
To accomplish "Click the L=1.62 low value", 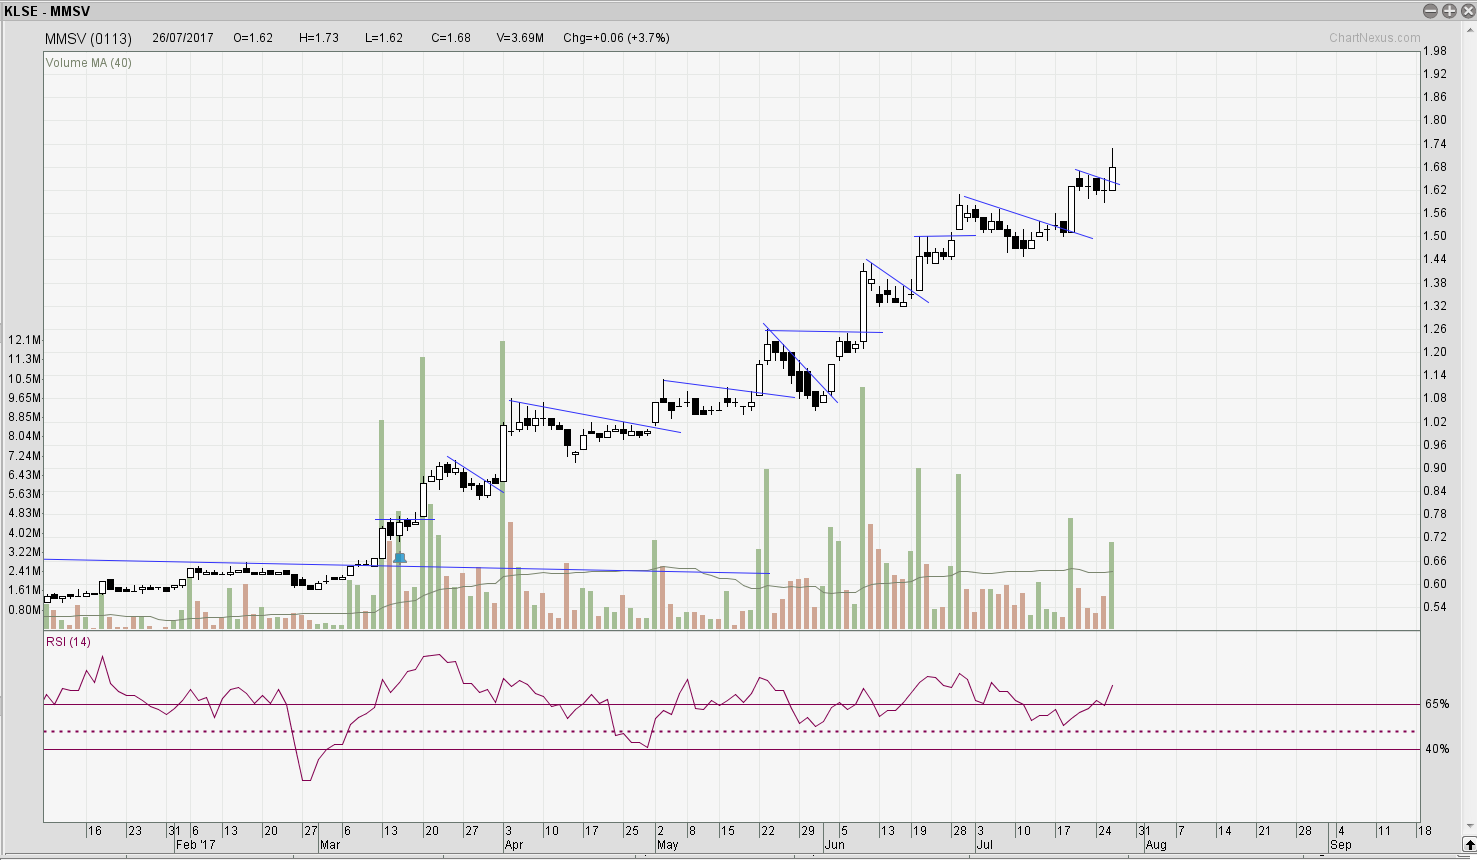I will click(x=384, y=38).
